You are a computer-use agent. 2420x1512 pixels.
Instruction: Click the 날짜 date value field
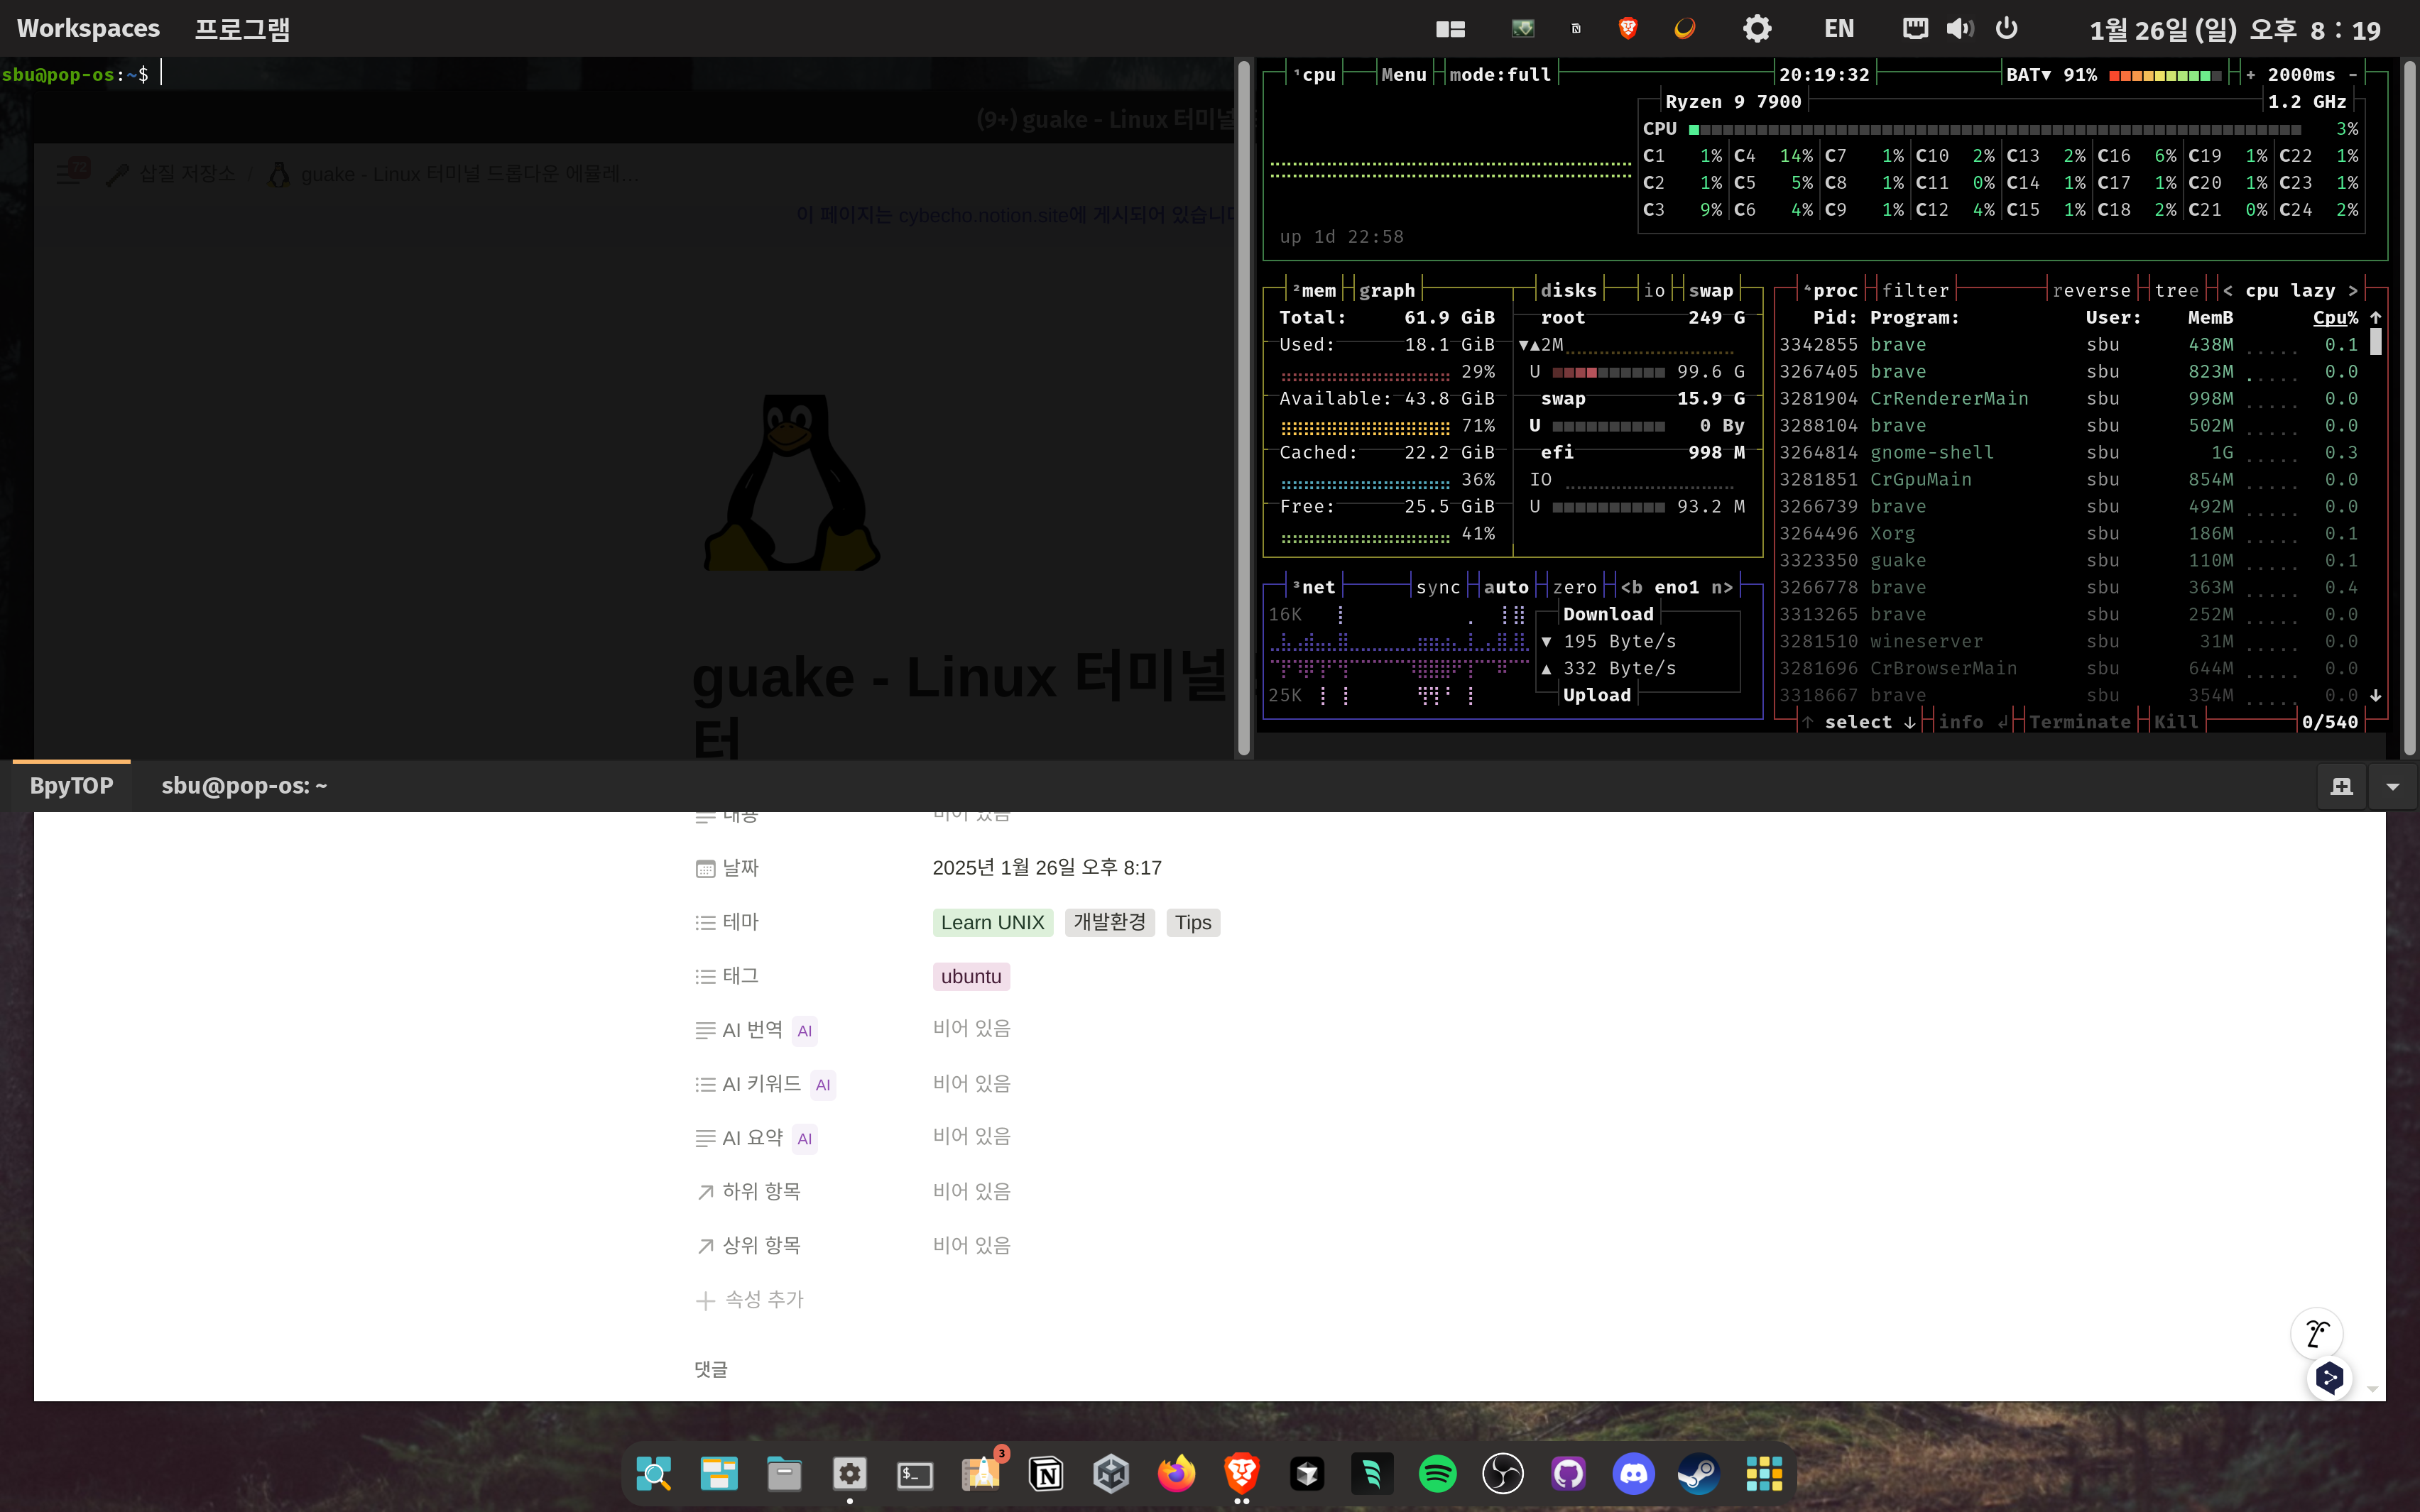click(1046, 868)
